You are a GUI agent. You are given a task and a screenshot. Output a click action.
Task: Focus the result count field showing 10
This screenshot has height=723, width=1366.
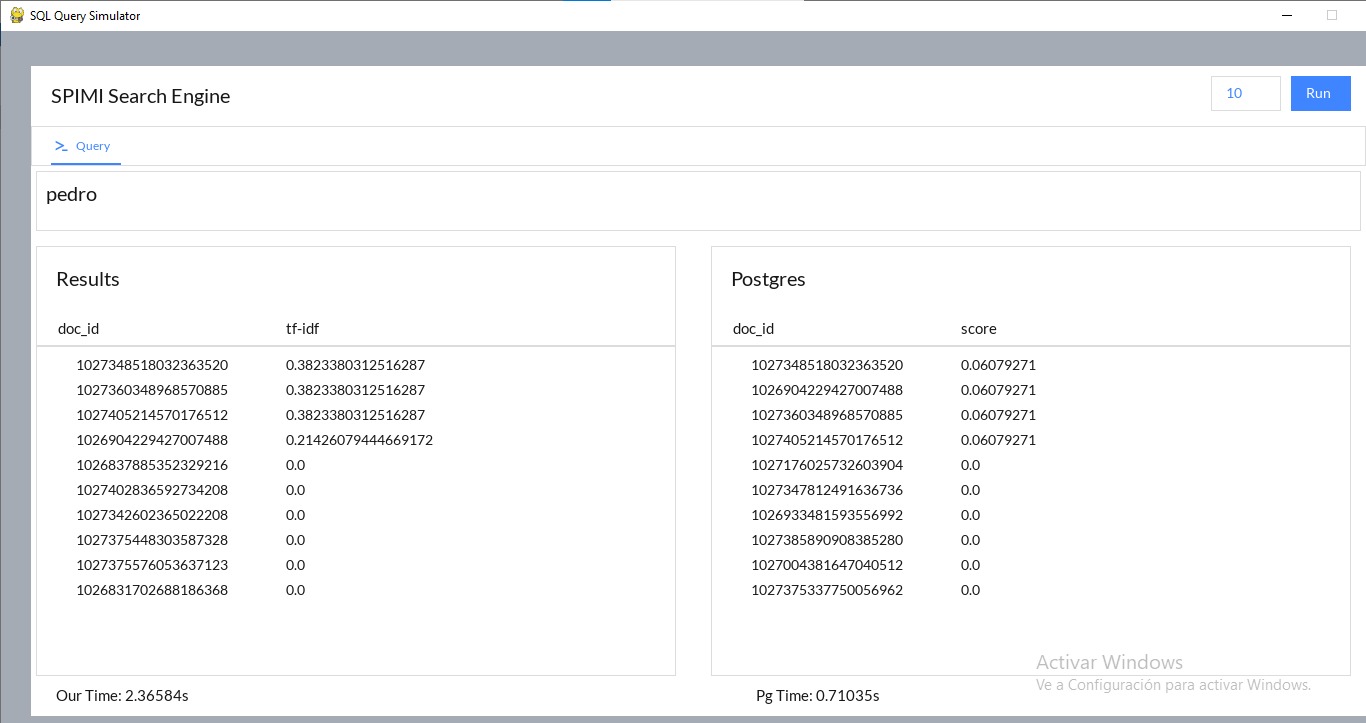[x=1245, y=94]
